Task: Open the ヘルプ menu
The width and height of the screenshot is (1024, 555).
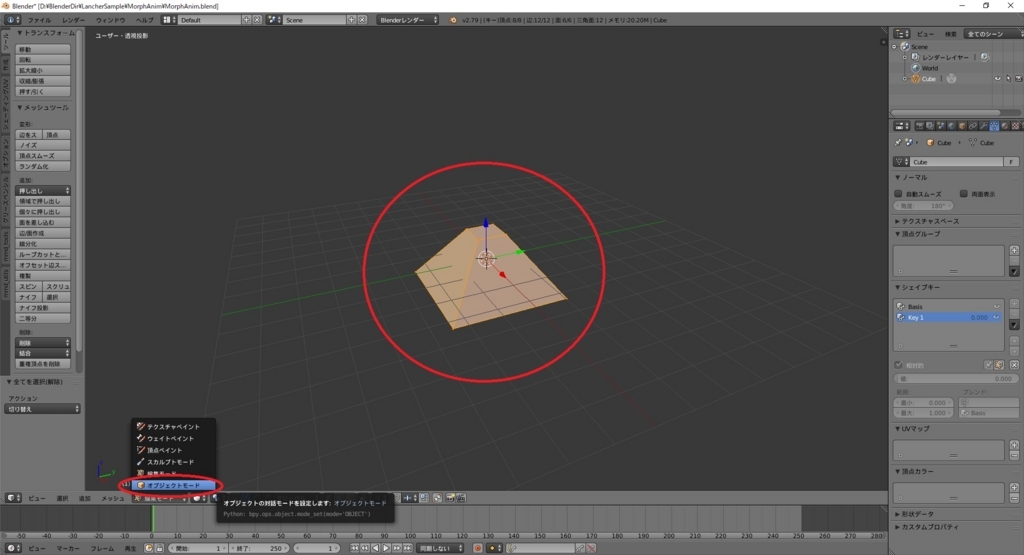Action: (144, 20)
